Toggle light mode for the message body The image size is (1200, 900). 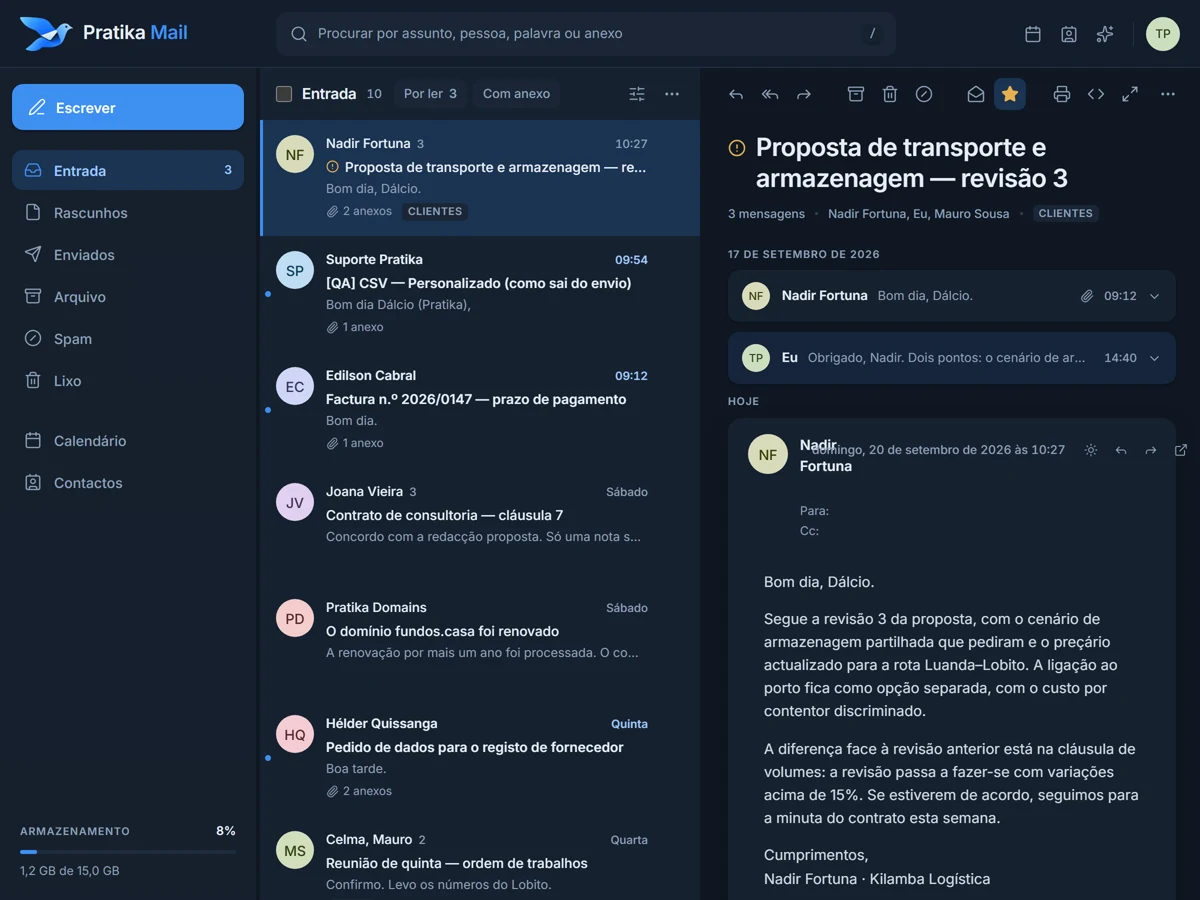pyautogui.click(x=1091, y=450)
